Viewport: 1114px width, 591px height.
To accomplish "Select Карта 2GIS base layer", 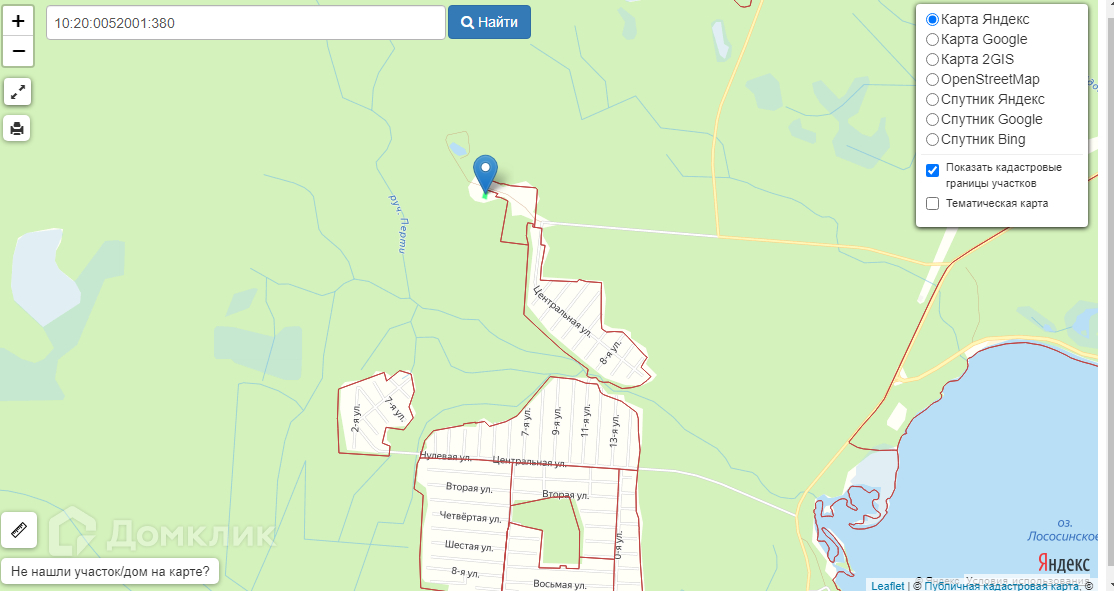I will click(x=933, y=60).
